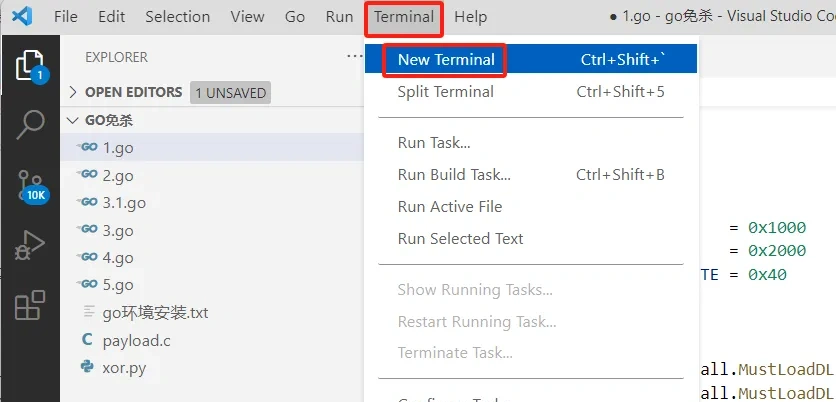Select Run Active File menu entry
The width and height of the screenshot is (836, 402).
531,207
